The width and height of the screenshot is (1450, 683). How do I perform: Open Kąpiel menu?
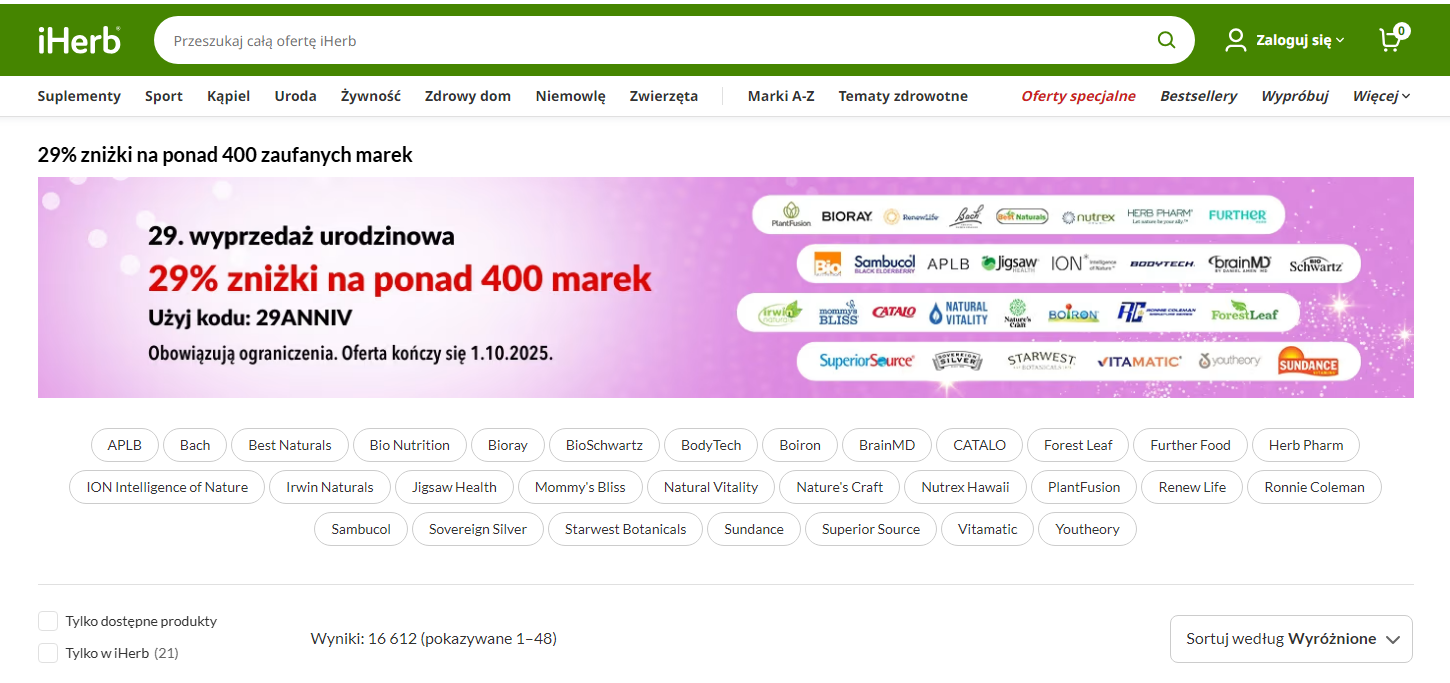[229, 96]
